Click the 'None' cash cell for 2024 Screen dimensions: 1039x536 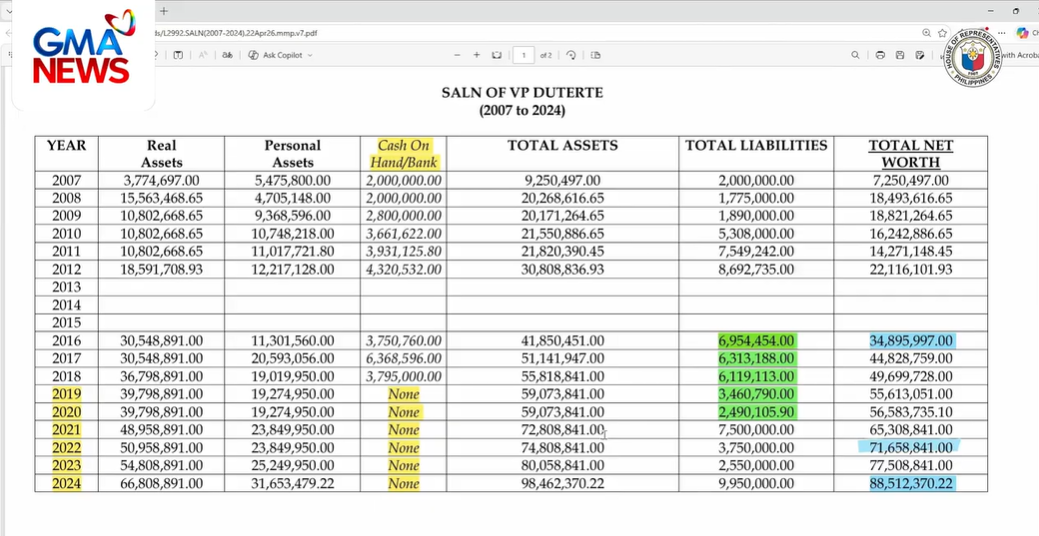point(404,484)
